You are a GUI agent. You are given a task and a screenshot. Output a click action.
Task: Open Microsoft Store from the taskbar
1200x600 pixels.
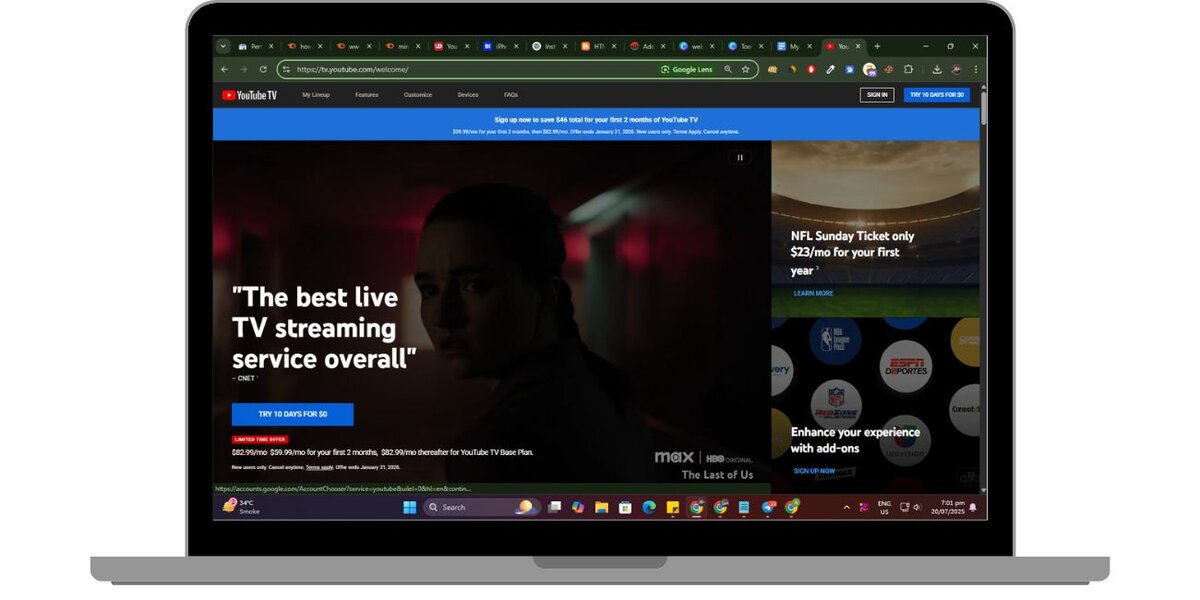625,507
